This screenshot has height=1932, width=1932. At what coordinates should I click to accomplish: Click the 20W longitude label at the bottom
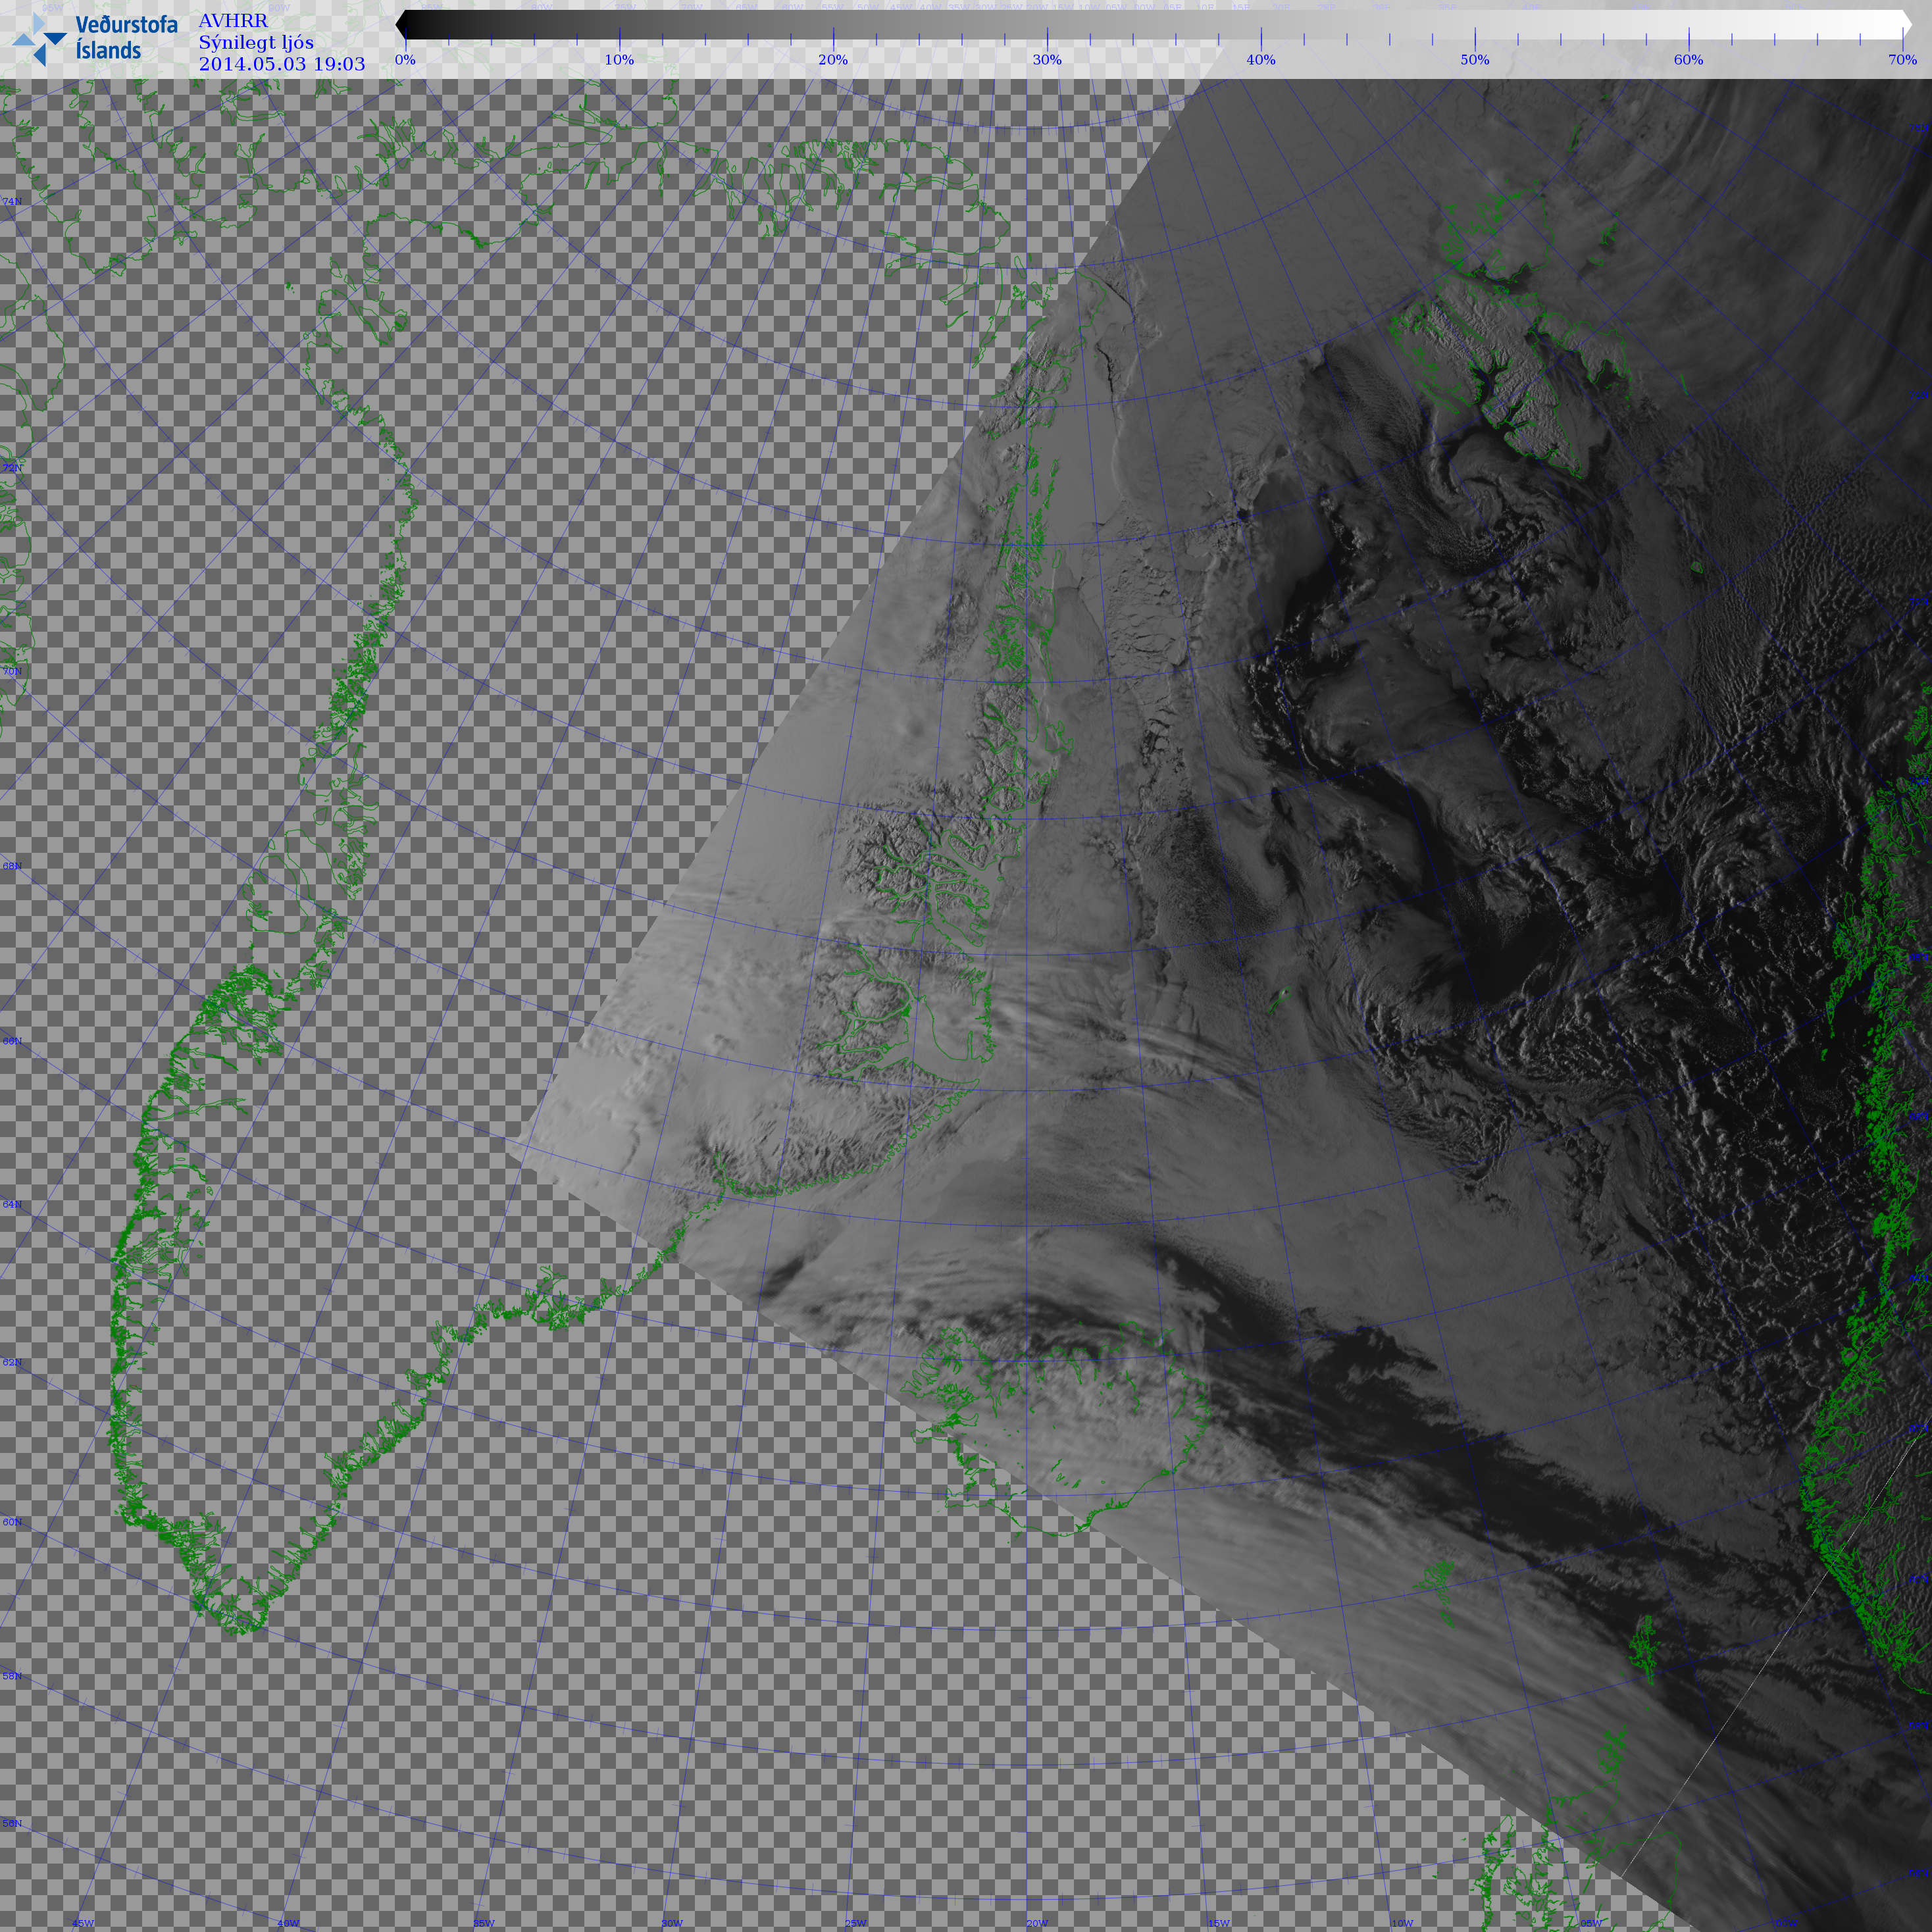pos(1037,1923)
